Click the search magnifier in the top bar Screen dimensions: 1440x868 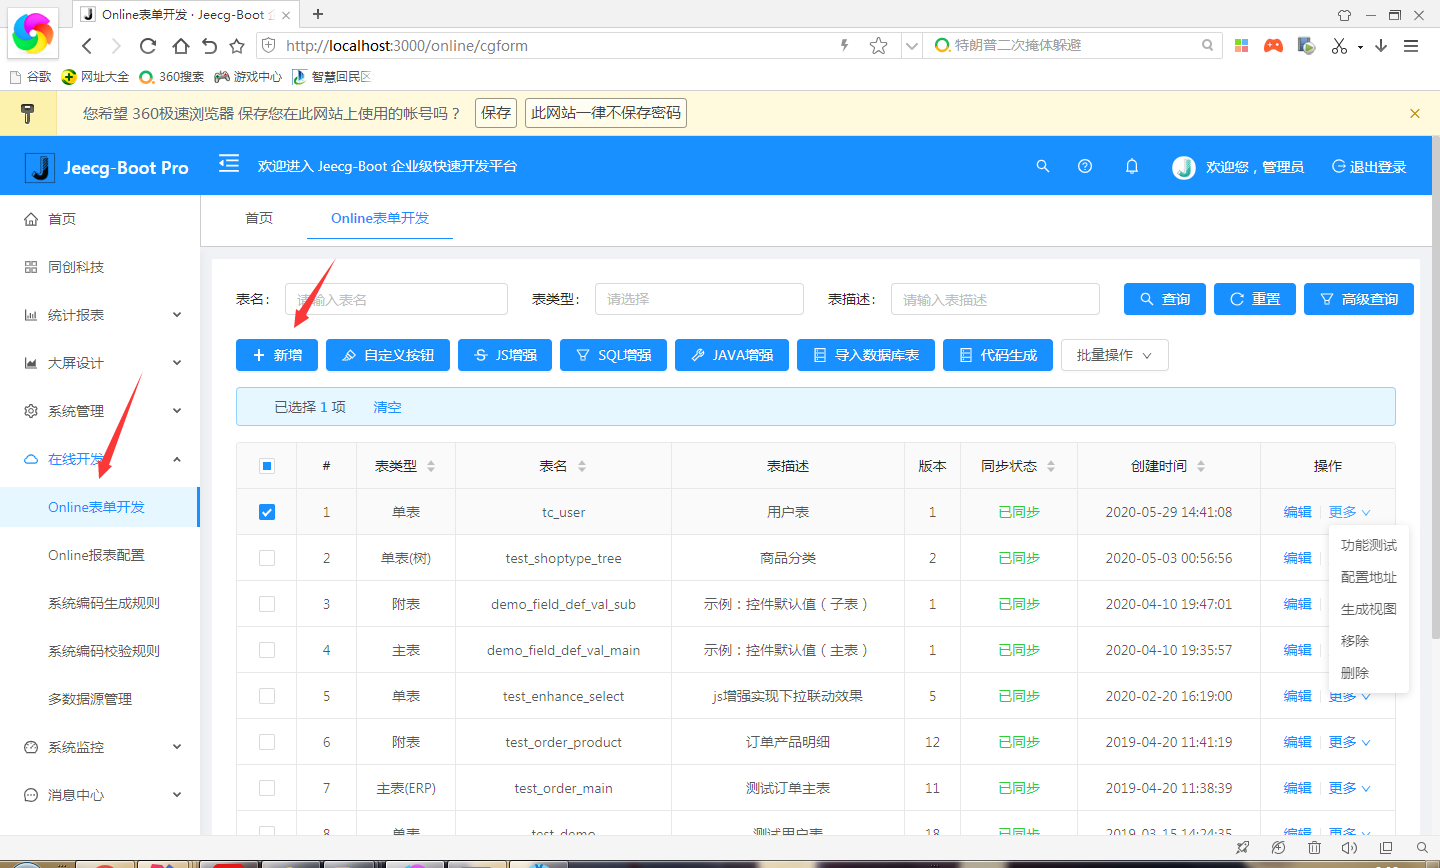[x=1043, y=166]
